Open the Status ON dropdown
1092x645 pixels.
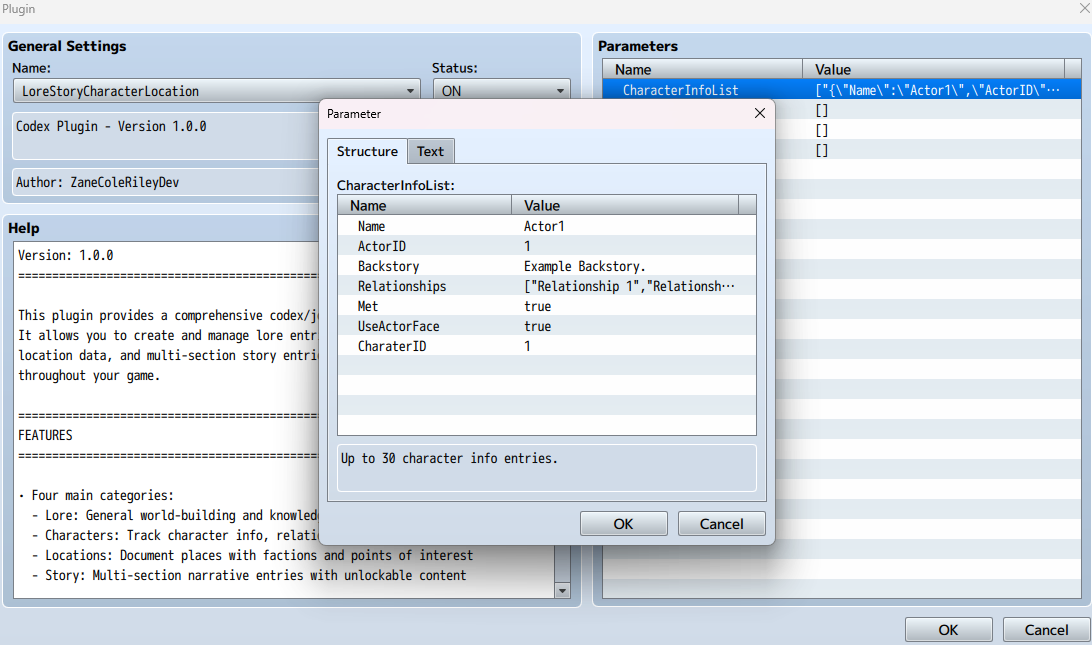pos(501,91)
